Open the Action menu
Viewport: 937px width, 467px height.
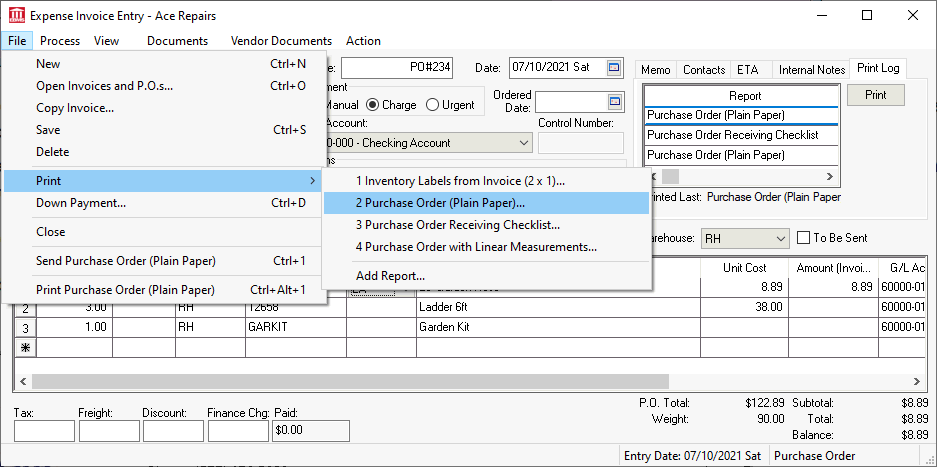coord(363,41)
